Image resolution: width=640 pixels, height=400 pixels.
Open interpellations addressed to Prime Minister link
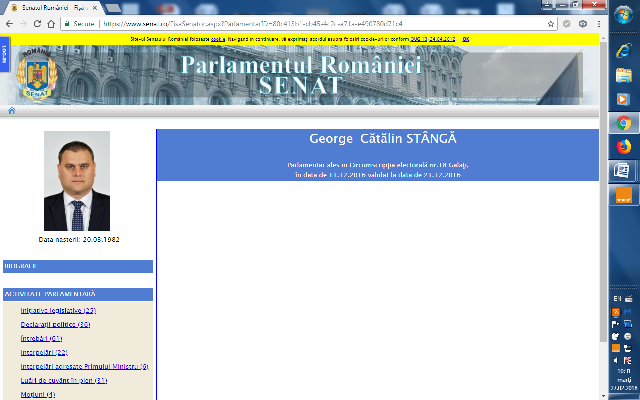coord(84,367)
